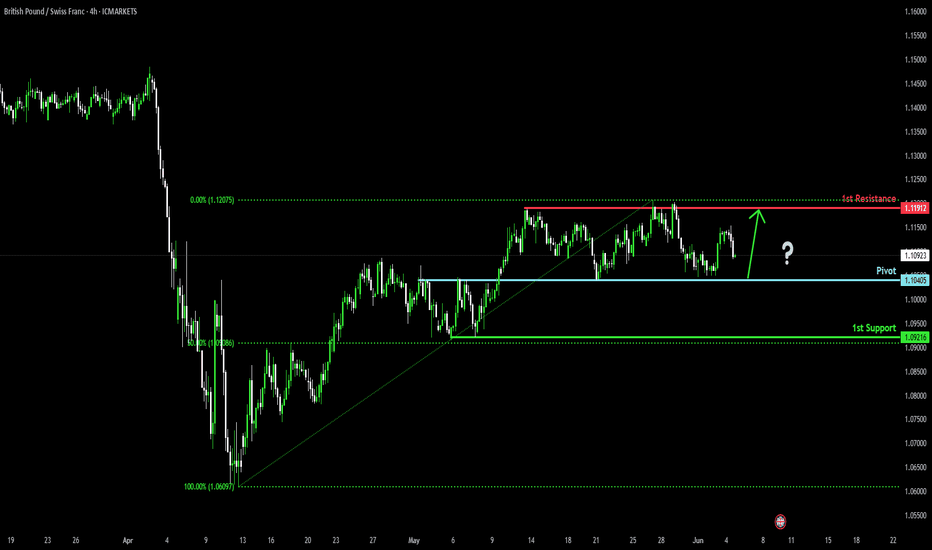Click the '22' date axis label
932x550 pixels.
[x=893, y=540]
